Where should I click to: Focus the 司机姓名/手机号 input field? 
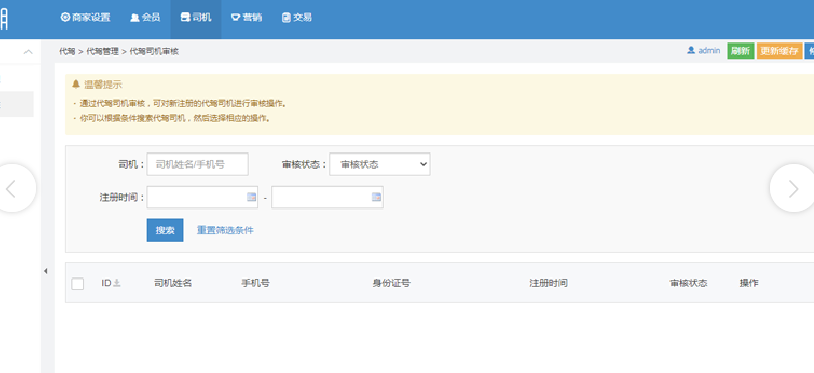click(197, 164)
